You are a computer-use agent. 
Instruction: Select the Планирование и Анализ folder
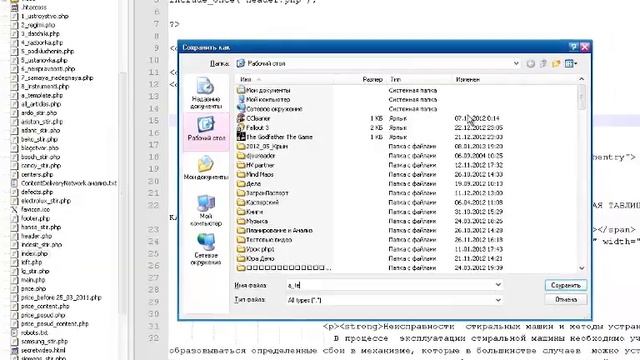tap(275, 231)
